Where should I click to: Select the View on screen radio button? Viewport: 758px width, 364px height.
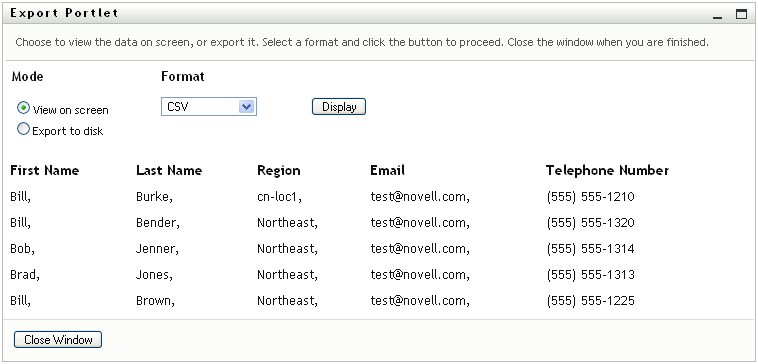tap(23, 108)
